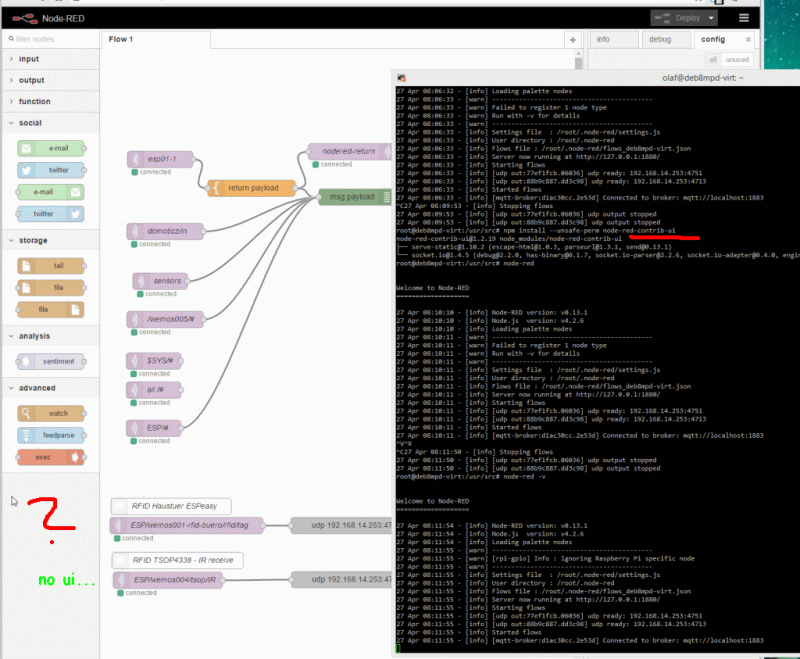Expand the input palette category

[51, 59]
